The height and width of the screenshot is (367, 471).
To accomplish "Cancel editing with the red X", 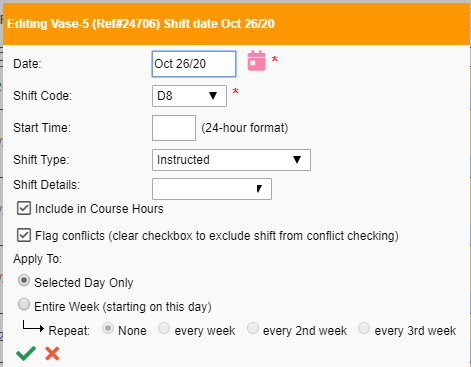I will (52, 354).
